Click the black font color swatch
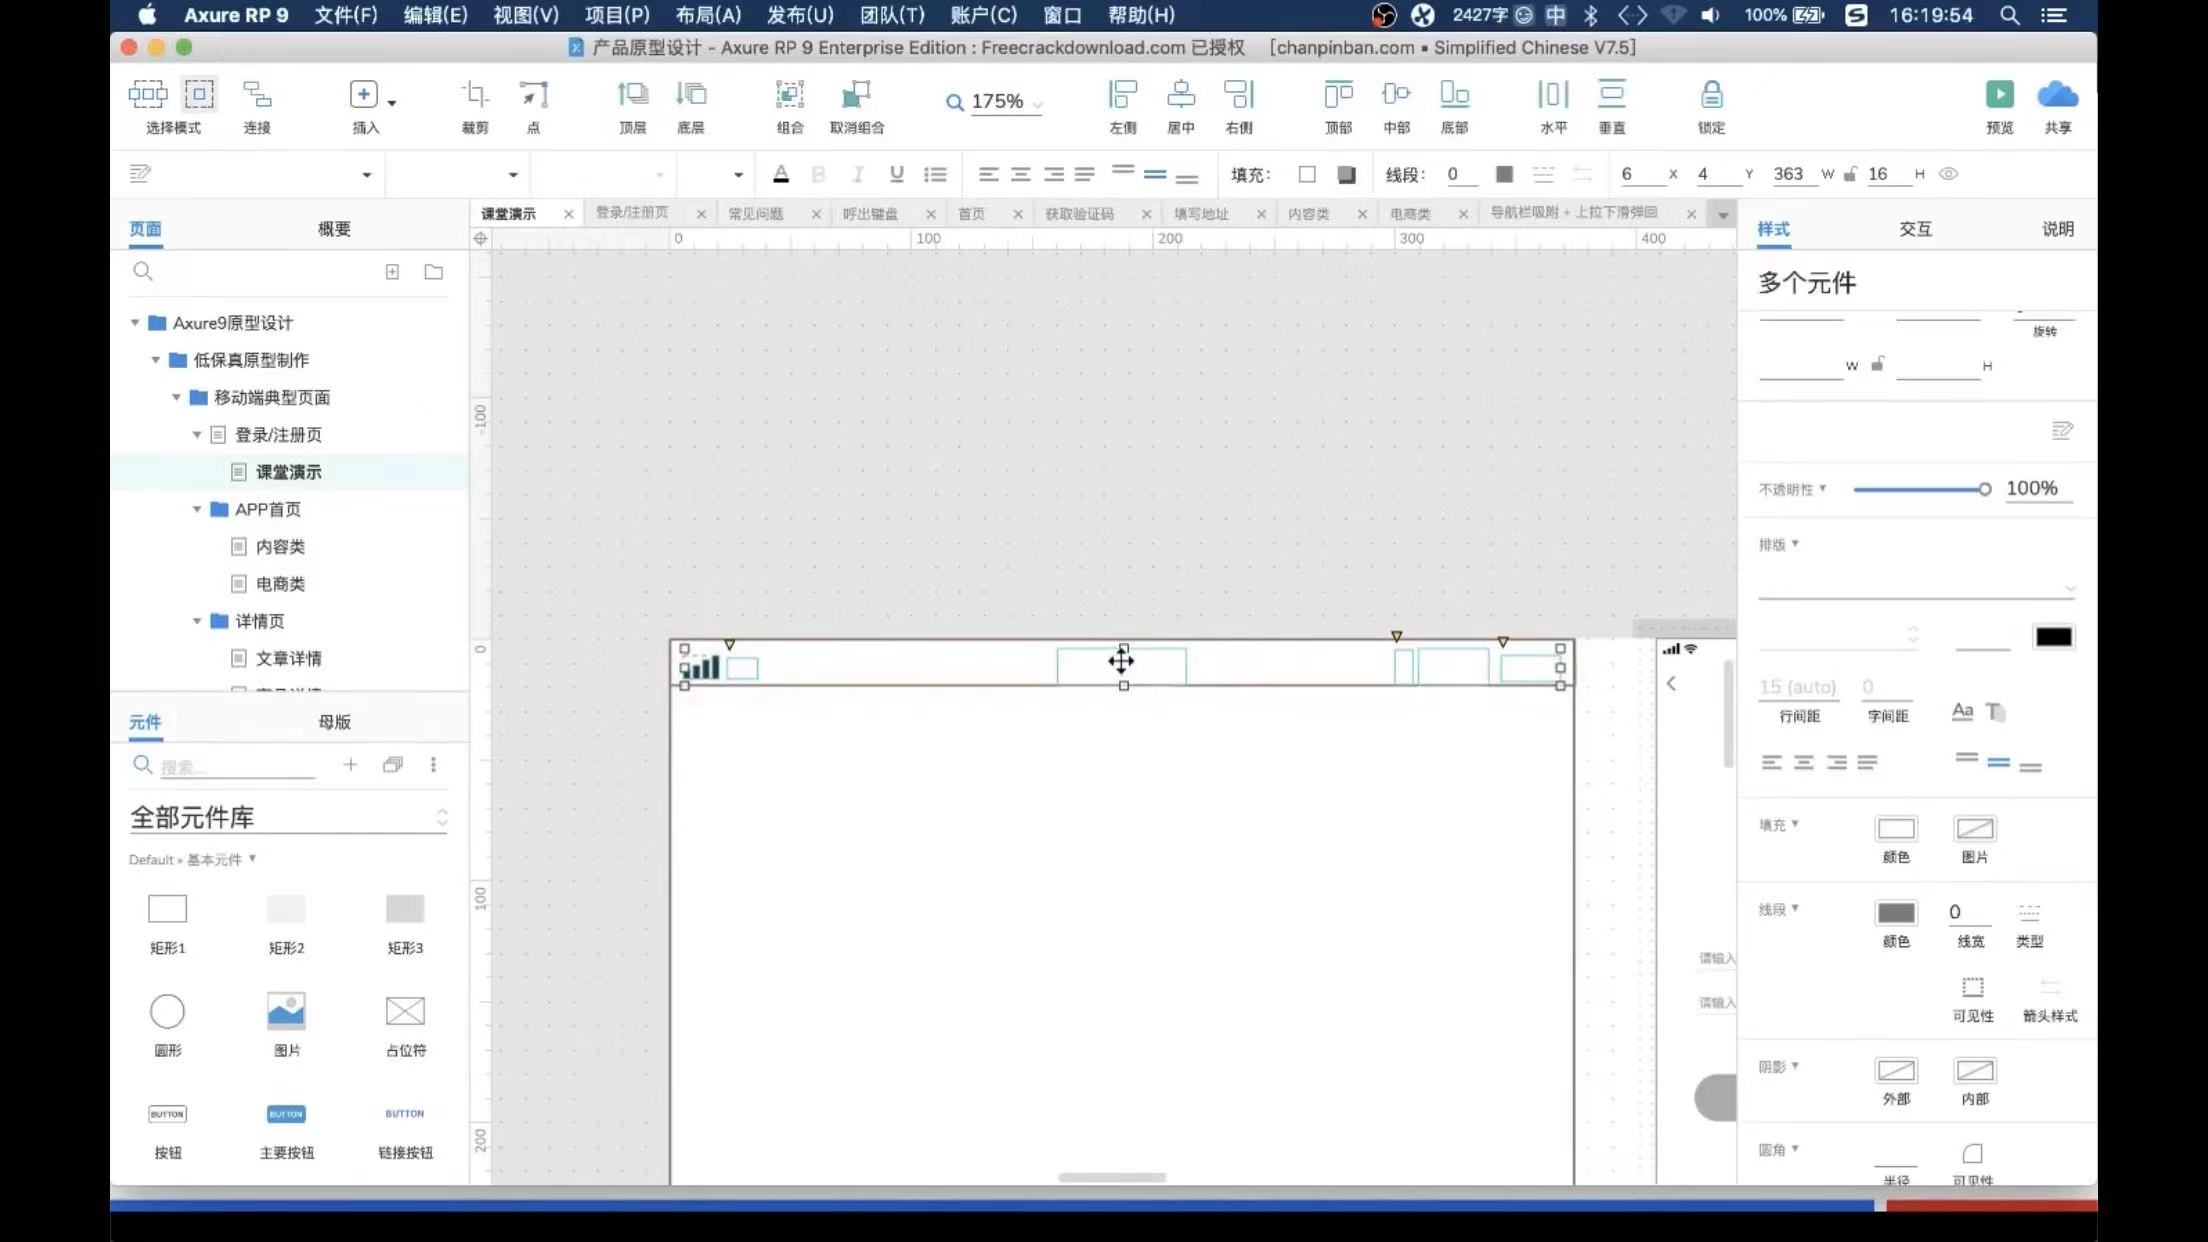 pos(2053,637)
